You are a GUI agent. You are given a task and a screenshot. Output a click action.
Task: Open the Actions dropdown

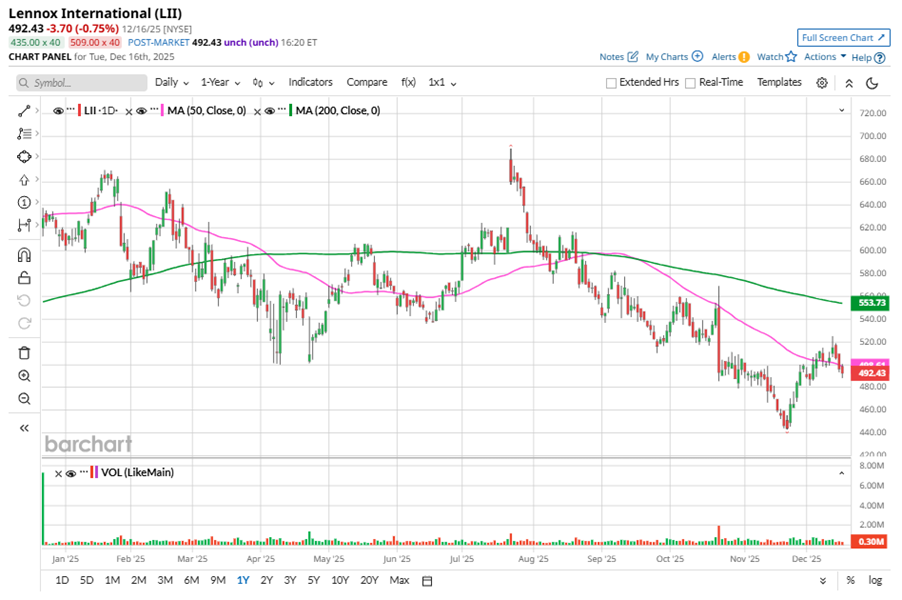pos(825,57)
